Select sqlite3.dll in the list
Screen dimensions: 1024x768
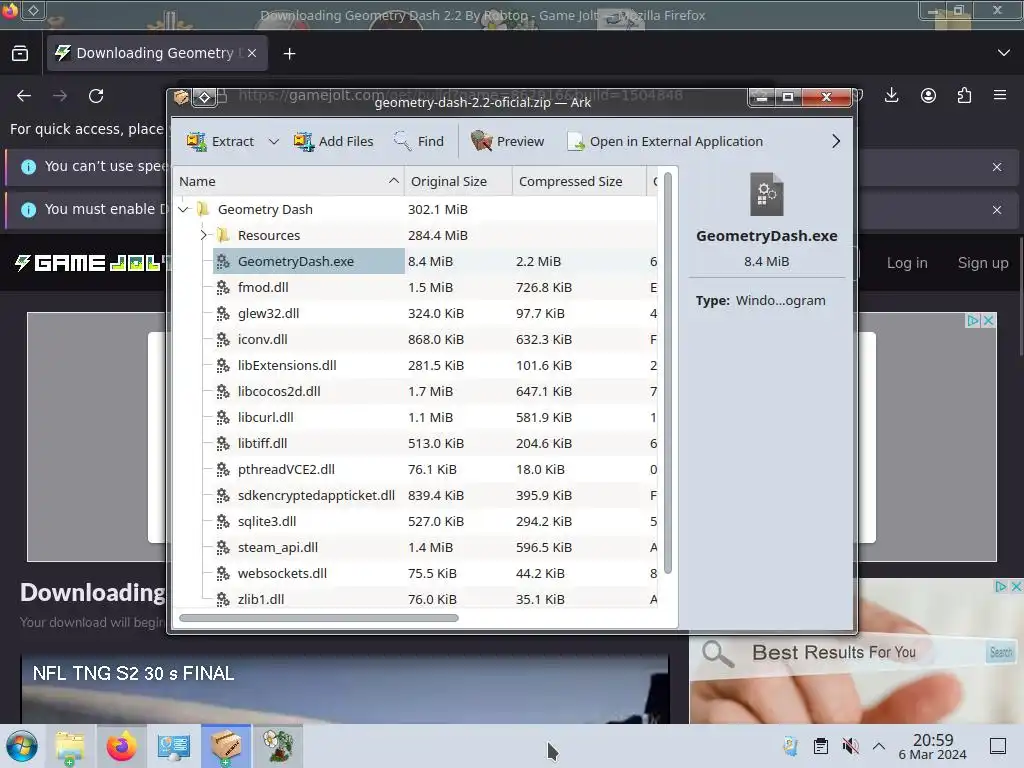pos(267,522)
